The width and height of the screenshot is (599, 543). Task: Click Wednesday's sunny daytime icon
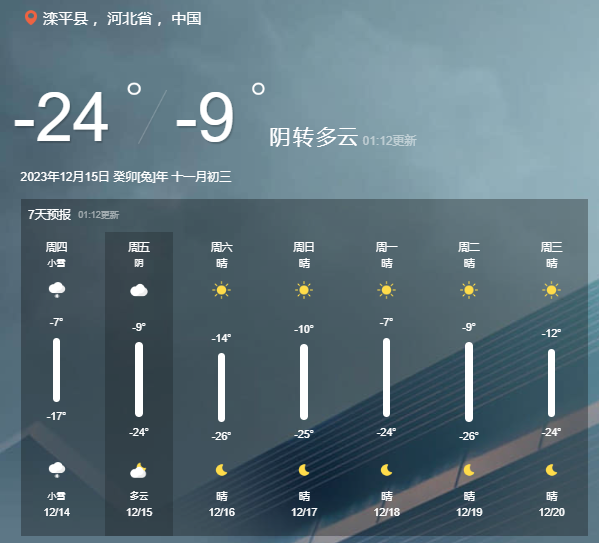(551, 290)
